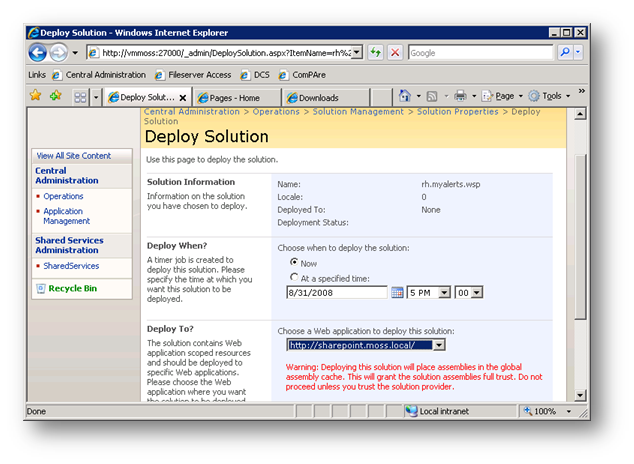
Task: Click the Favorites Center star icon
Action: 36,96
